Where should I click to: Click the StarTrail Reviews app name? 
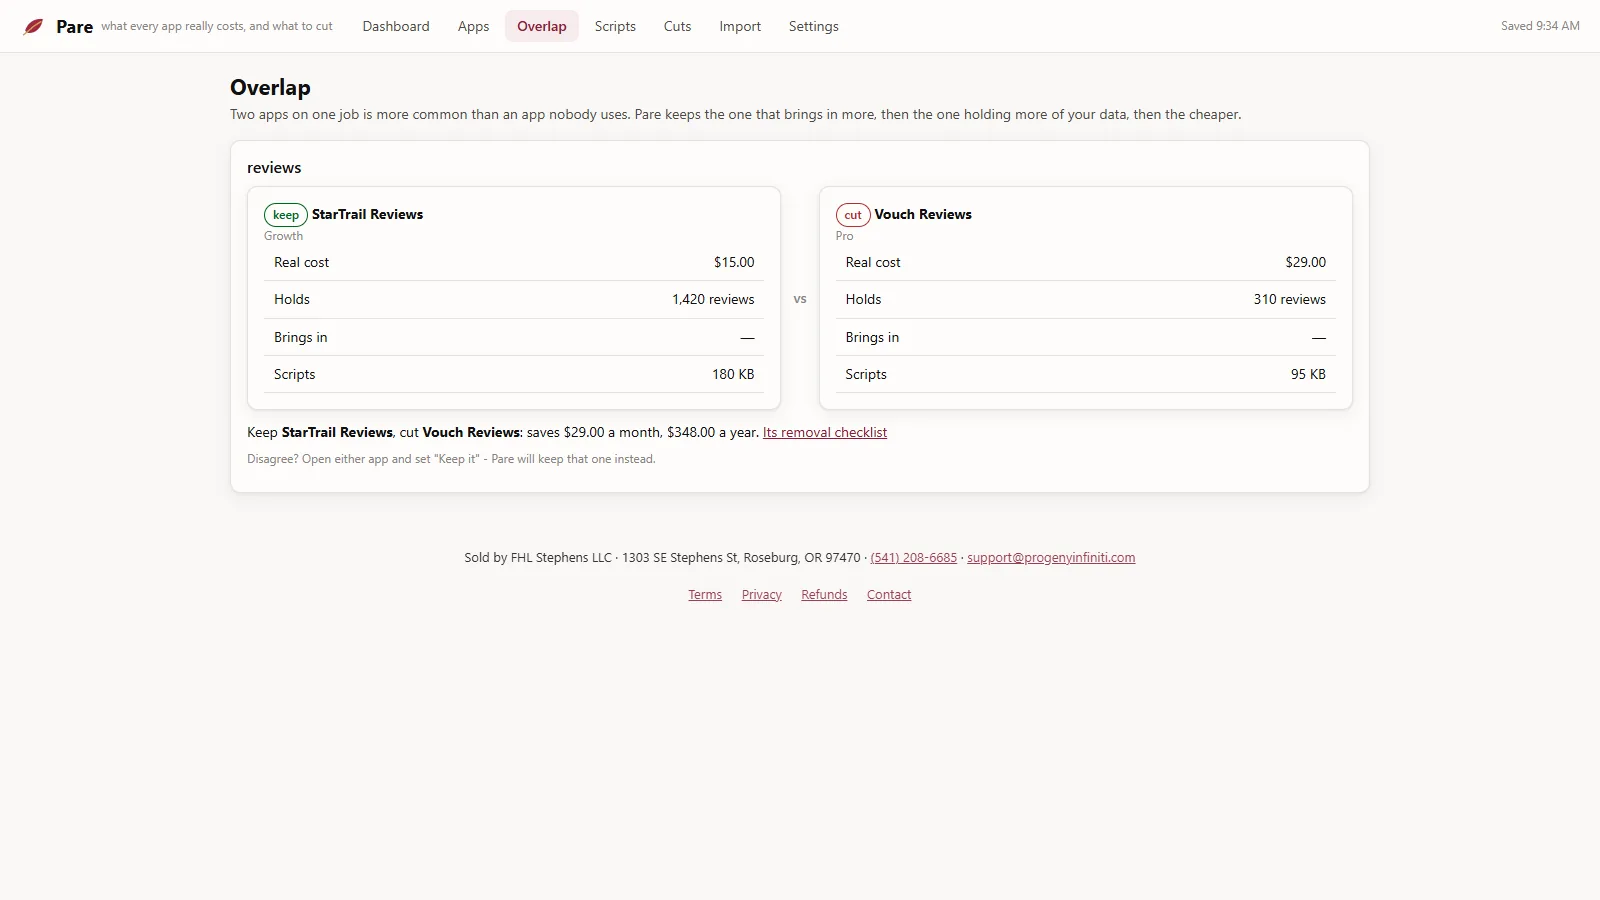click(x=367, y=214)
